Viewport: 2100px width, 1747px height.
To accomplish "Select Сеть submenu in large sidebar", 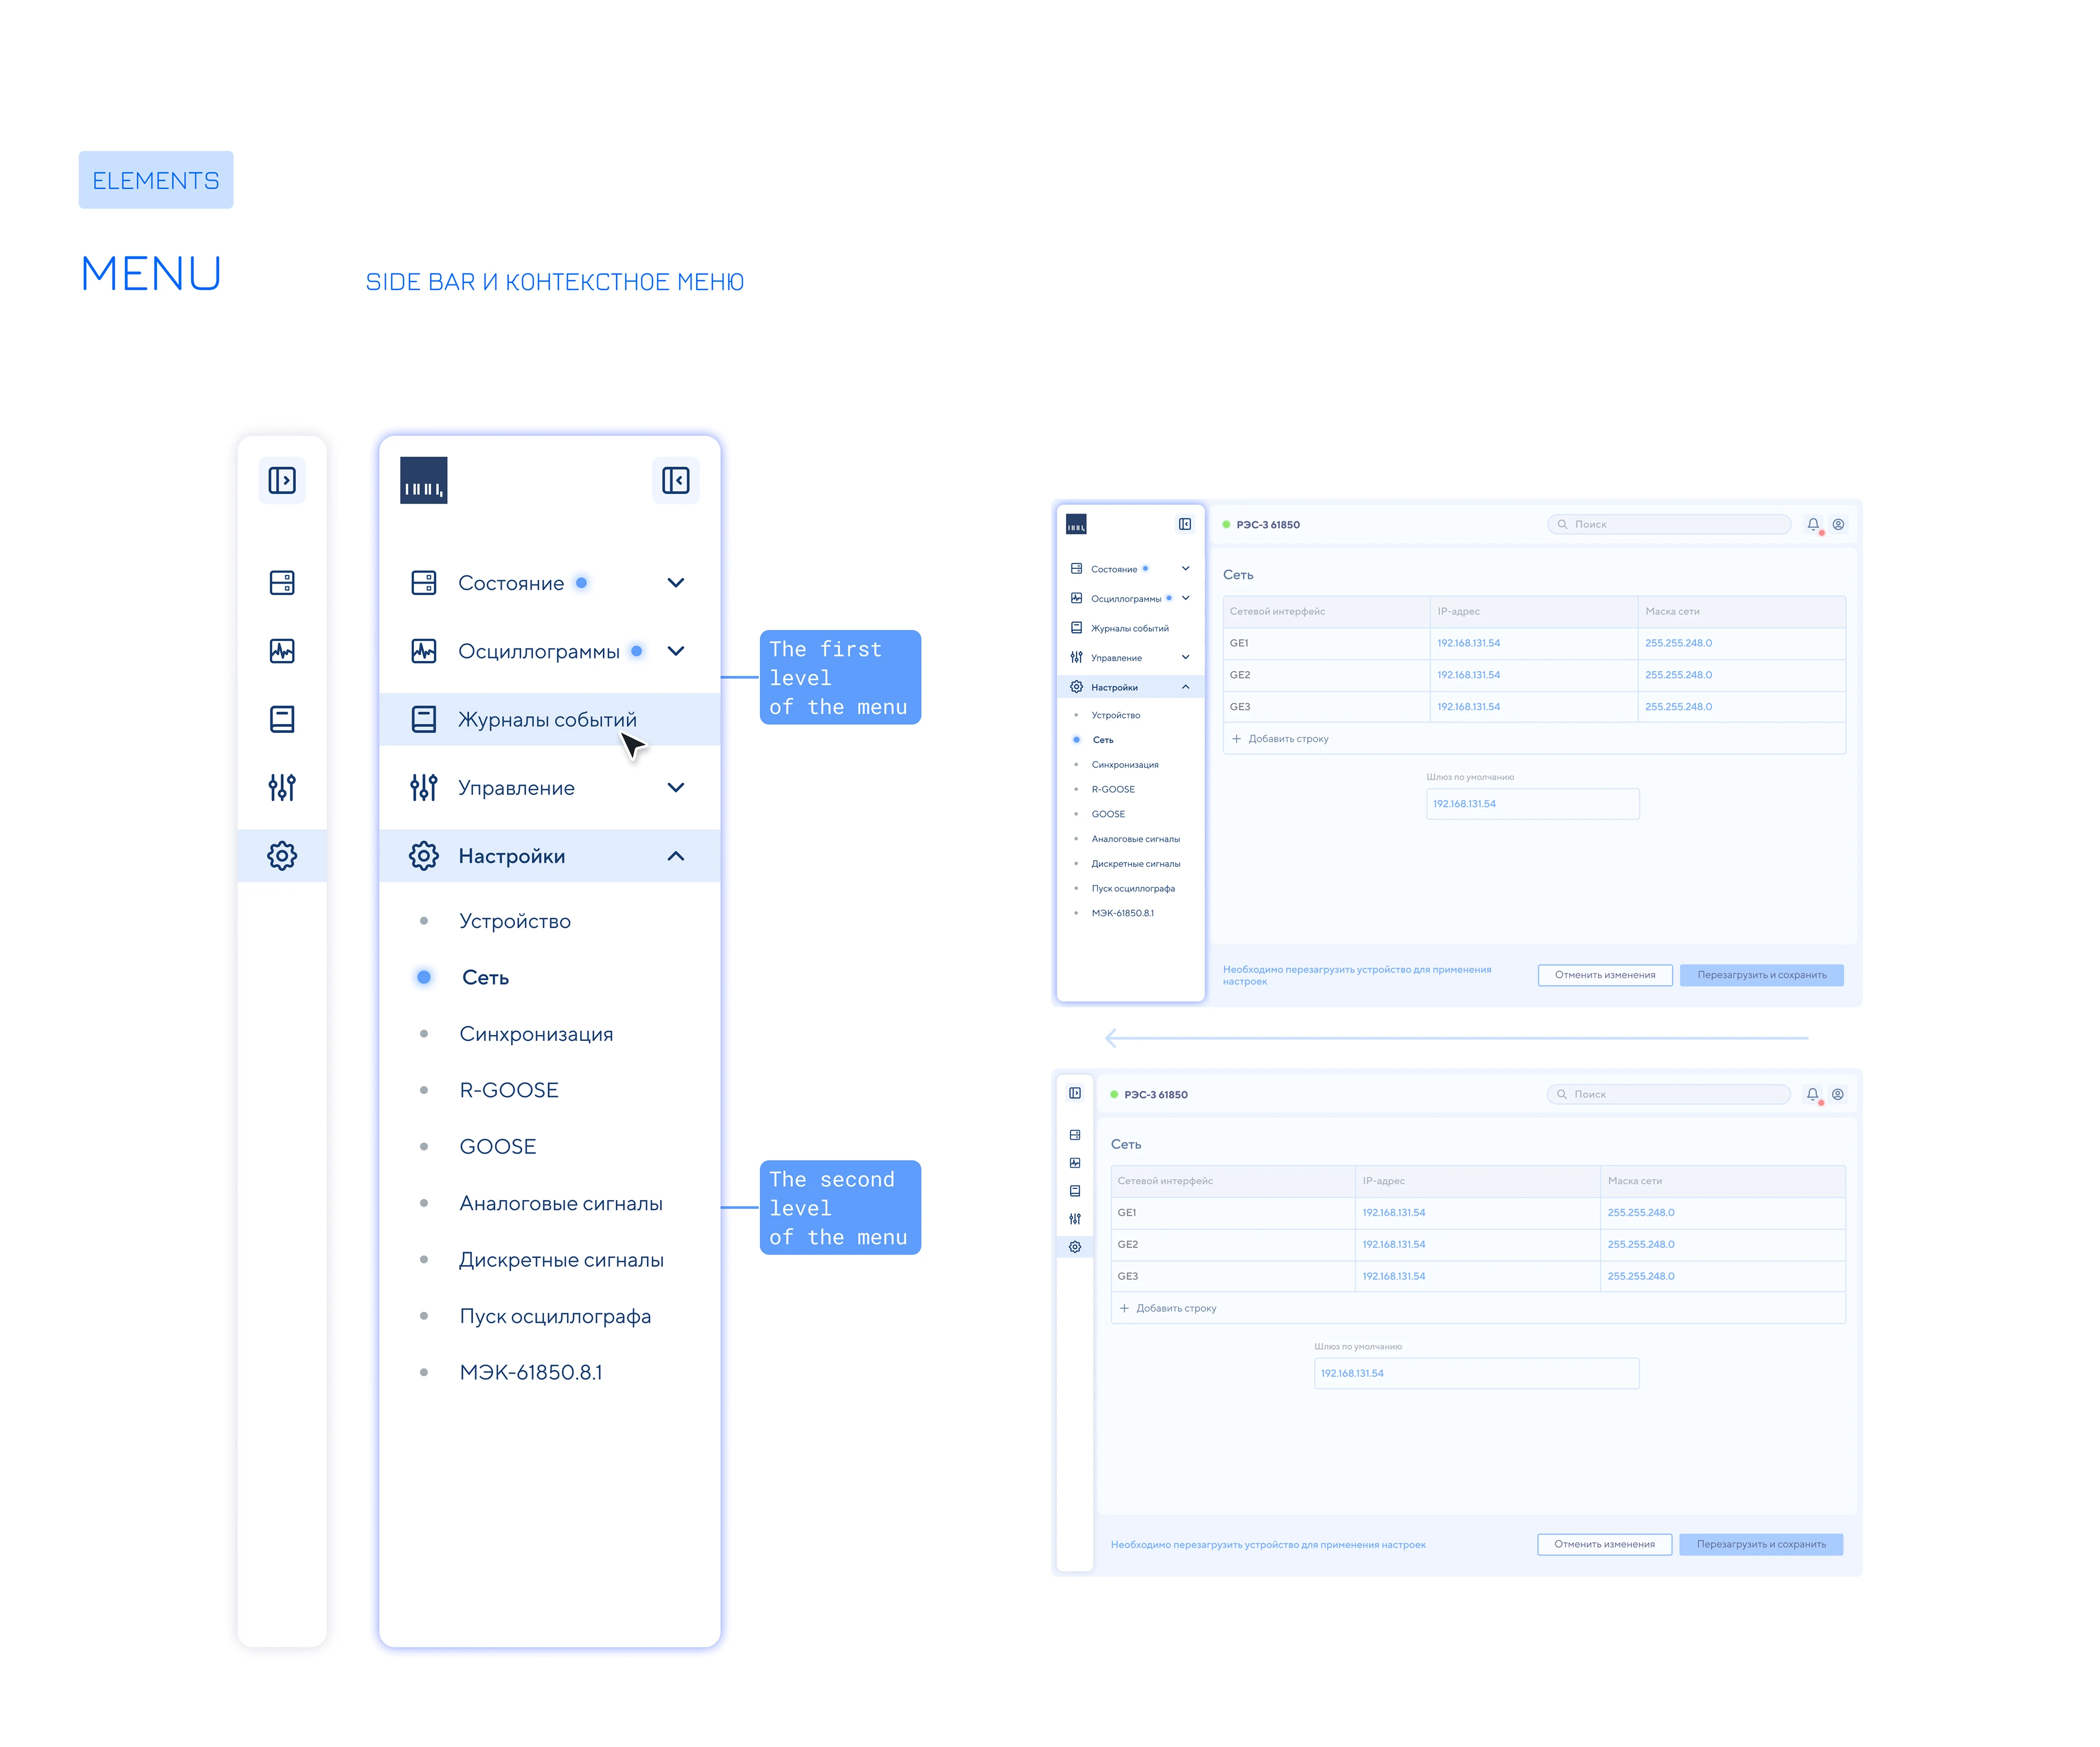I will pyautogui.click(x=485, y=978).
